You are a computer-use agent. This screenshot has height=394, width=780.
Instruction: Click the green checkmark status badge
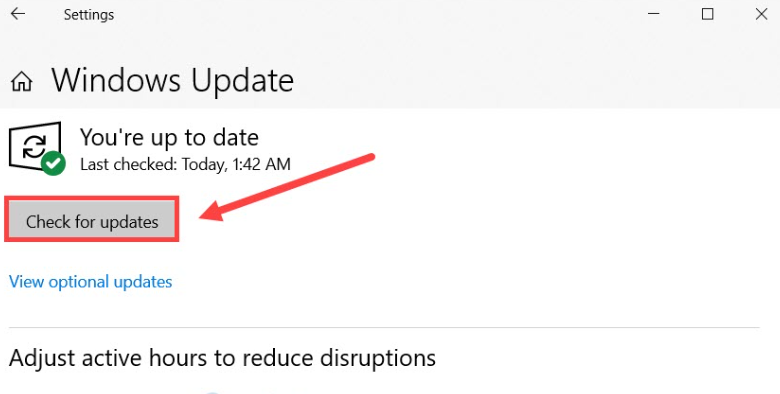(53, 163)
